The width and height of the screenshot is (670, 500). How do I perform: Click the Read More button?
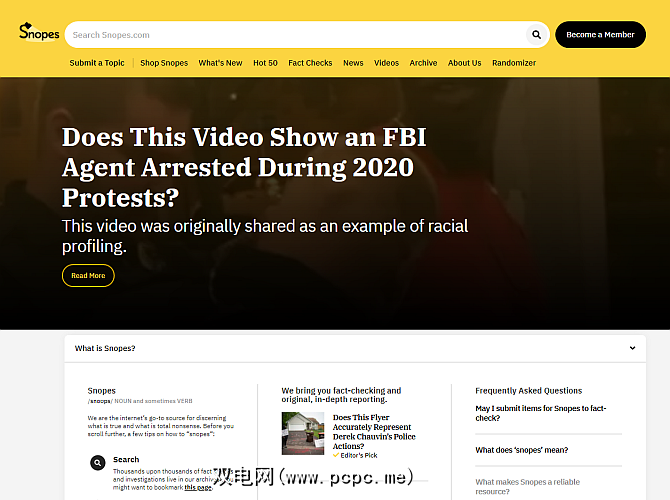[x=88, y=275]
